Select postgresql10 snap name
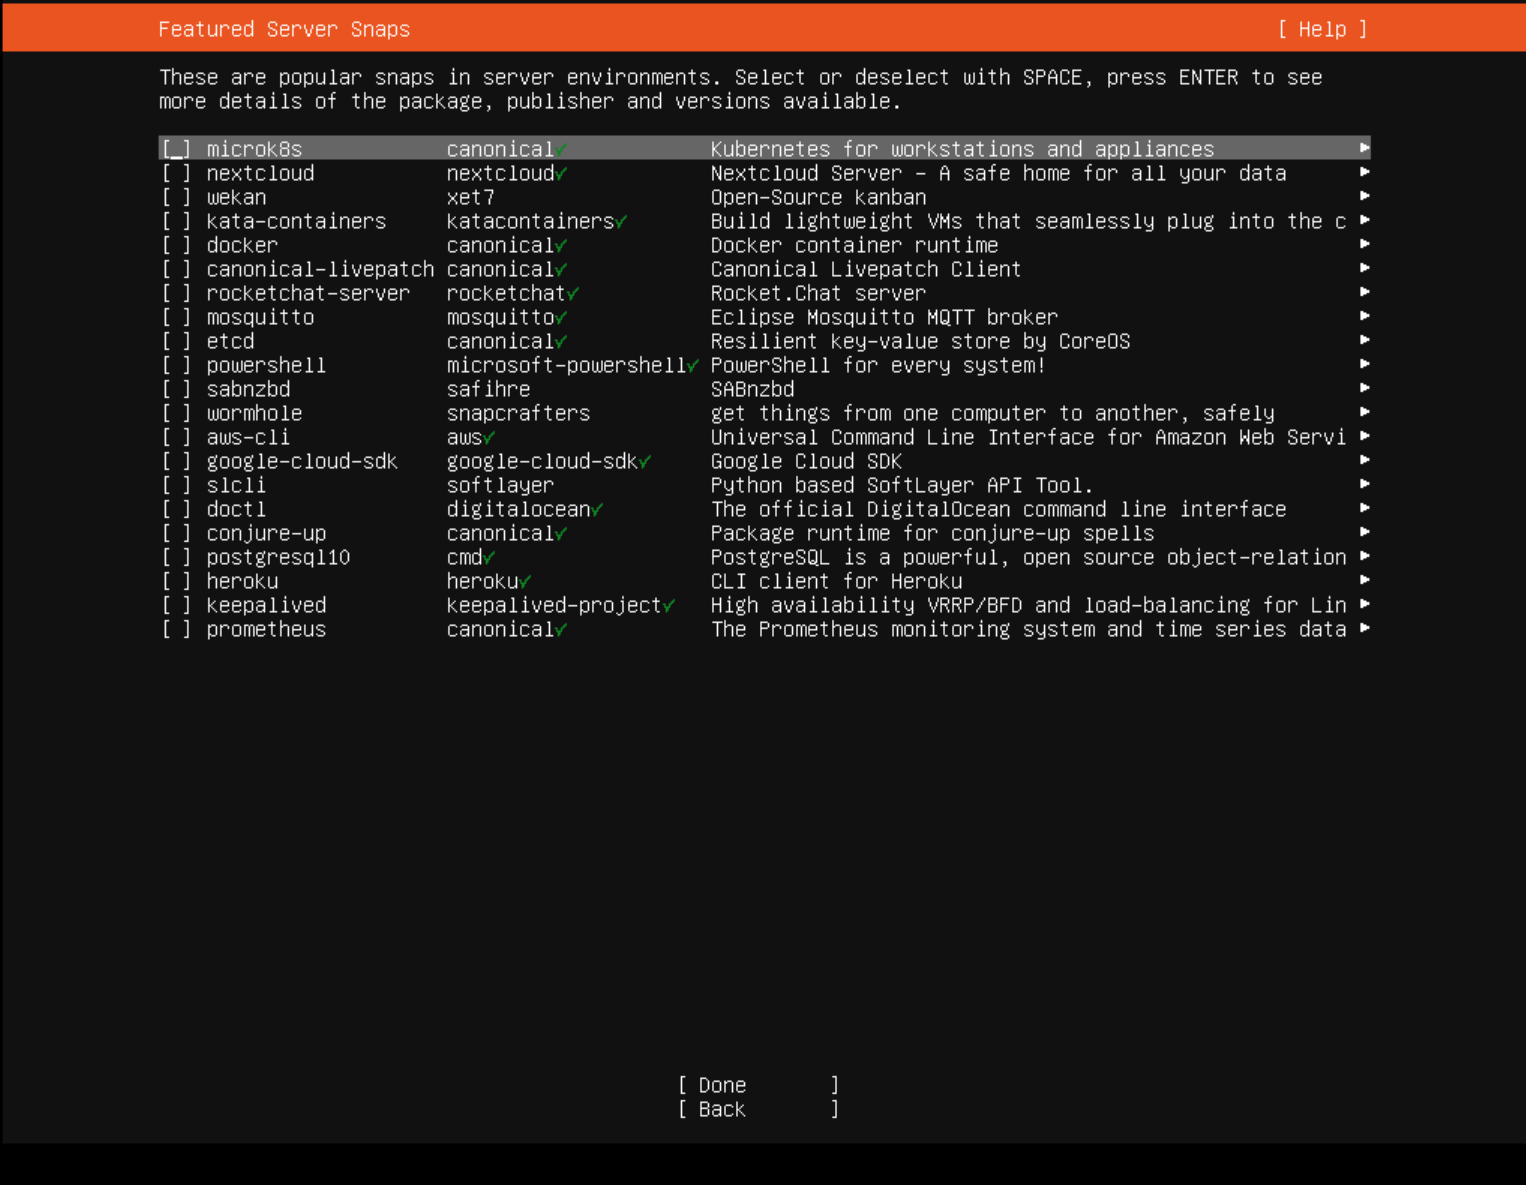 pyautogui.click(x=278, y=557)
